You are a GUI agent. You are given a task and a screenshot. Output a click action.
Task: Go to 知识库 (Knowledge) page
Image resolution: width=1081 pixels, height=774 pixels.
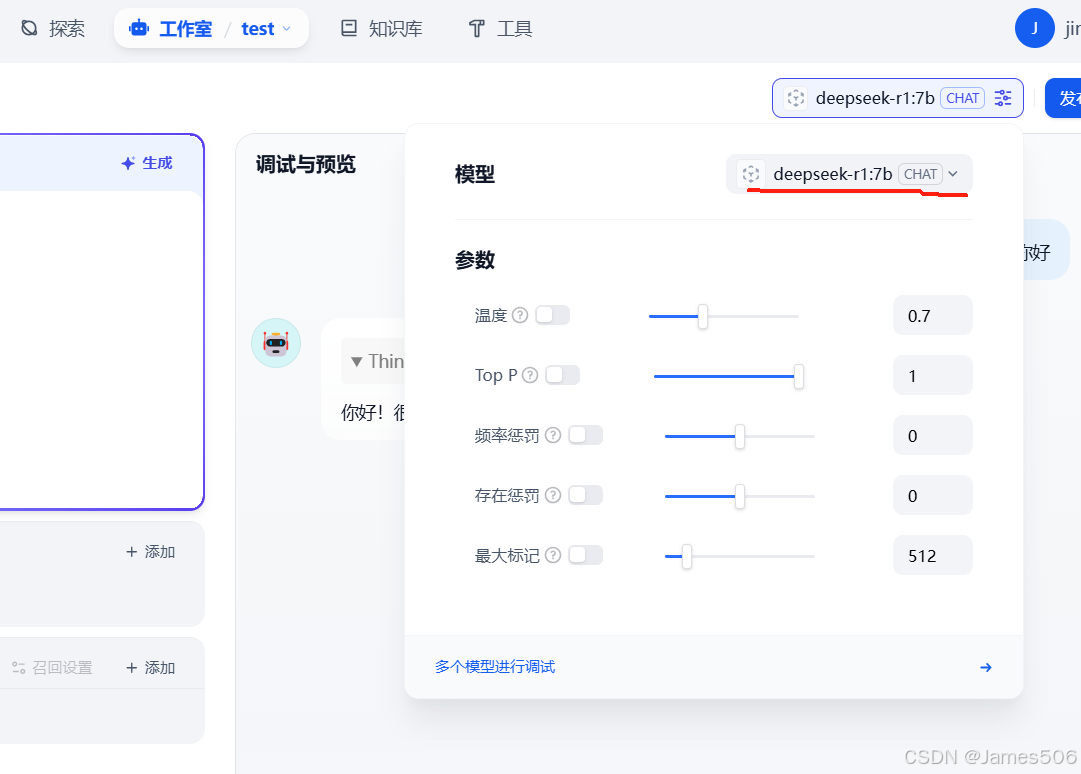pos(381,28)
